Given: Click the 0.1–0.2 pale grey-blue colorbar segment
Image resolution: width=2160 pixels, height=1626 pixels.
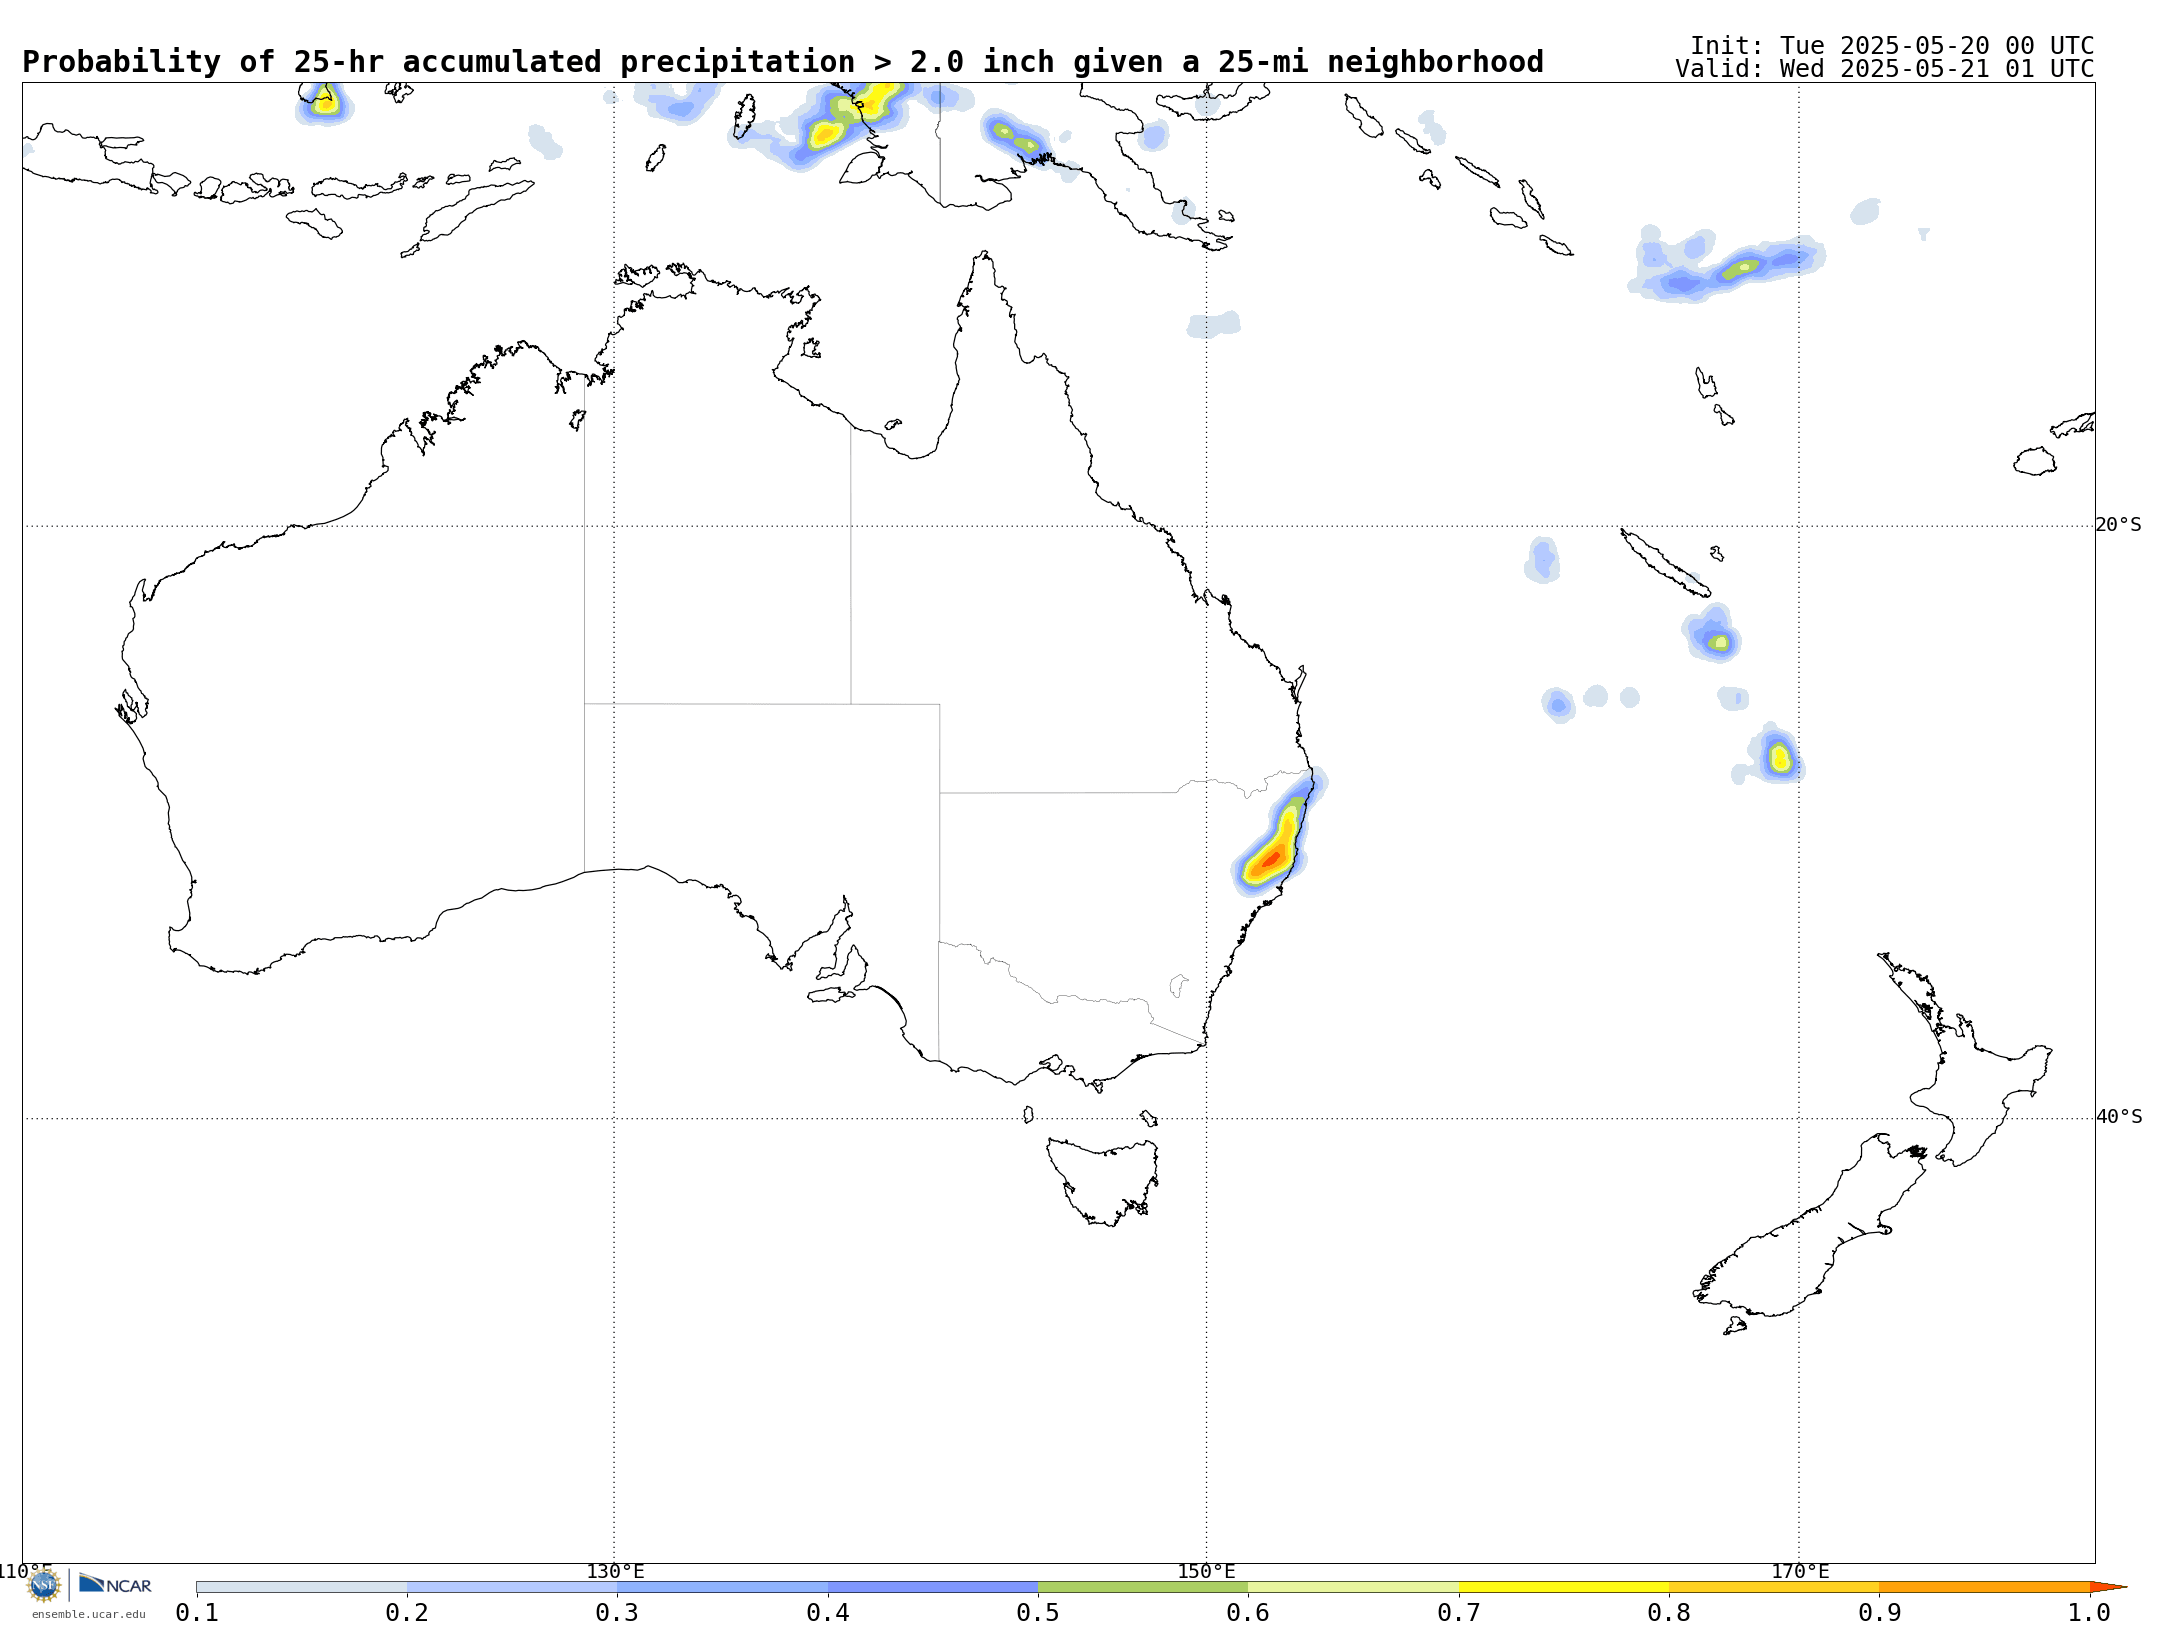Looking at the screenshot, I should pyautogui.click(x=302, y=1587).
